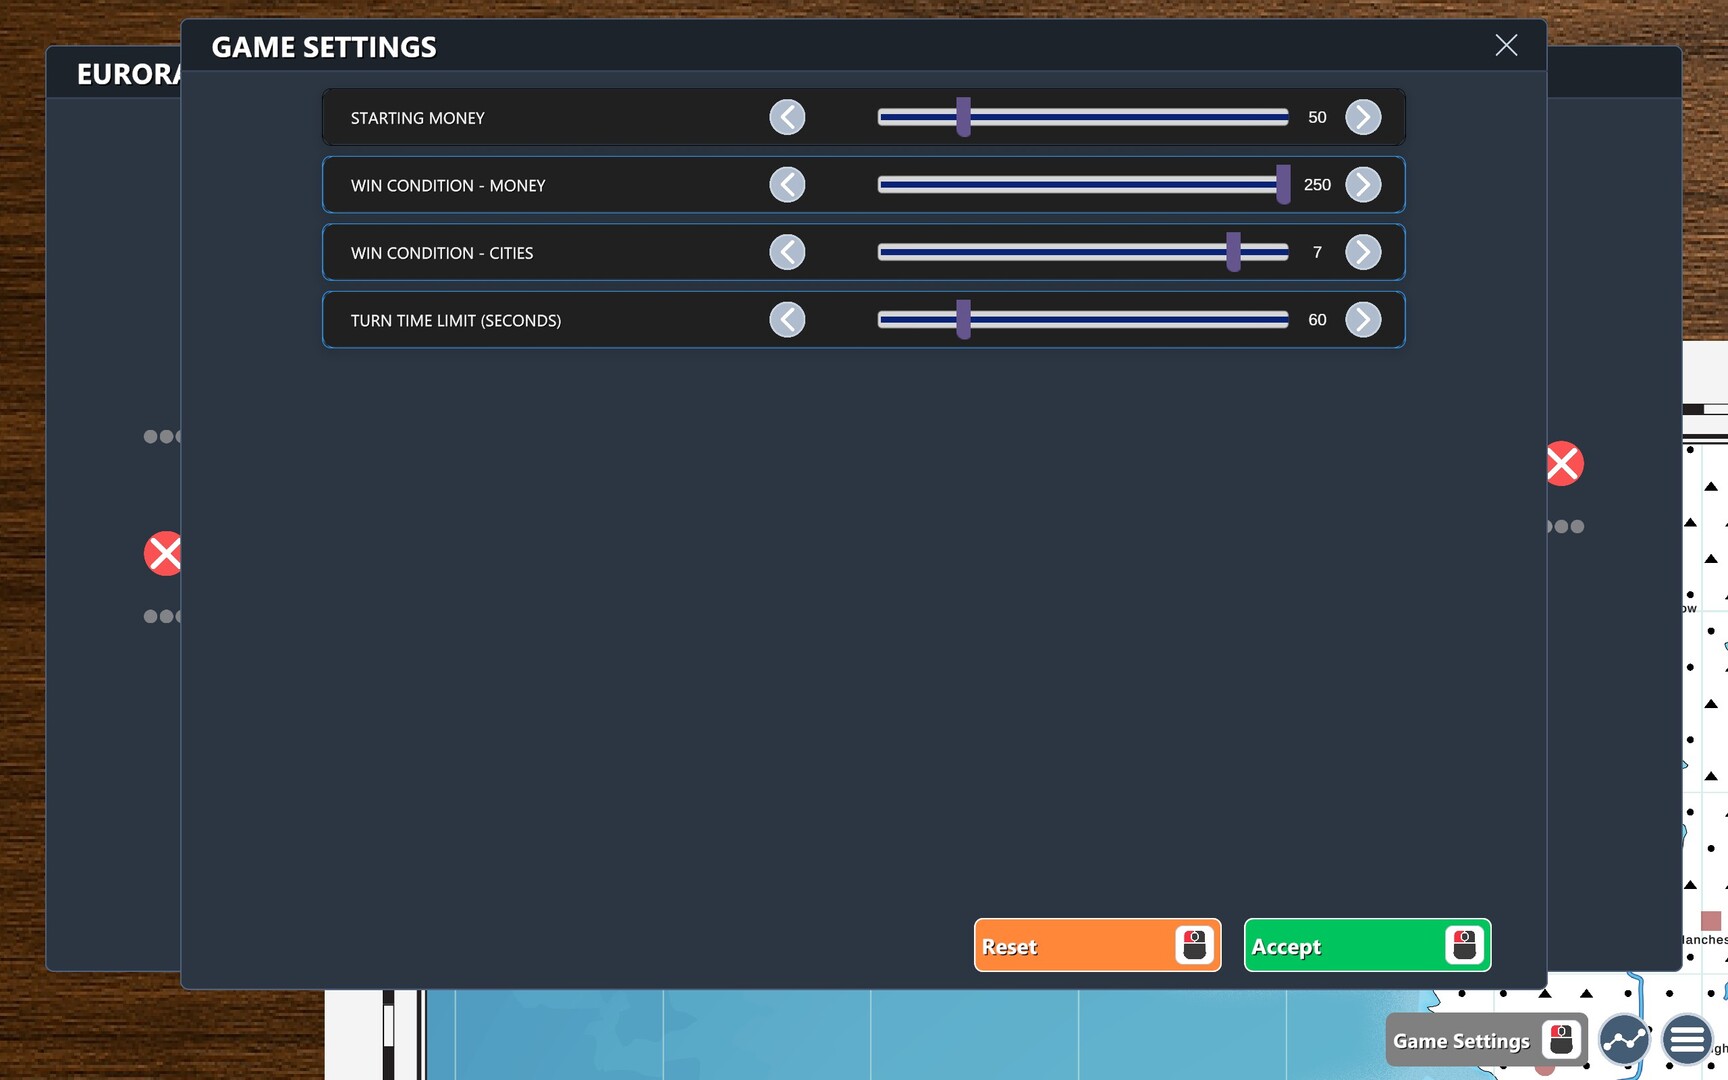Decrease Win Condition - Money value
Screen dimensions: 1728x1080
(x=787, y=184)
